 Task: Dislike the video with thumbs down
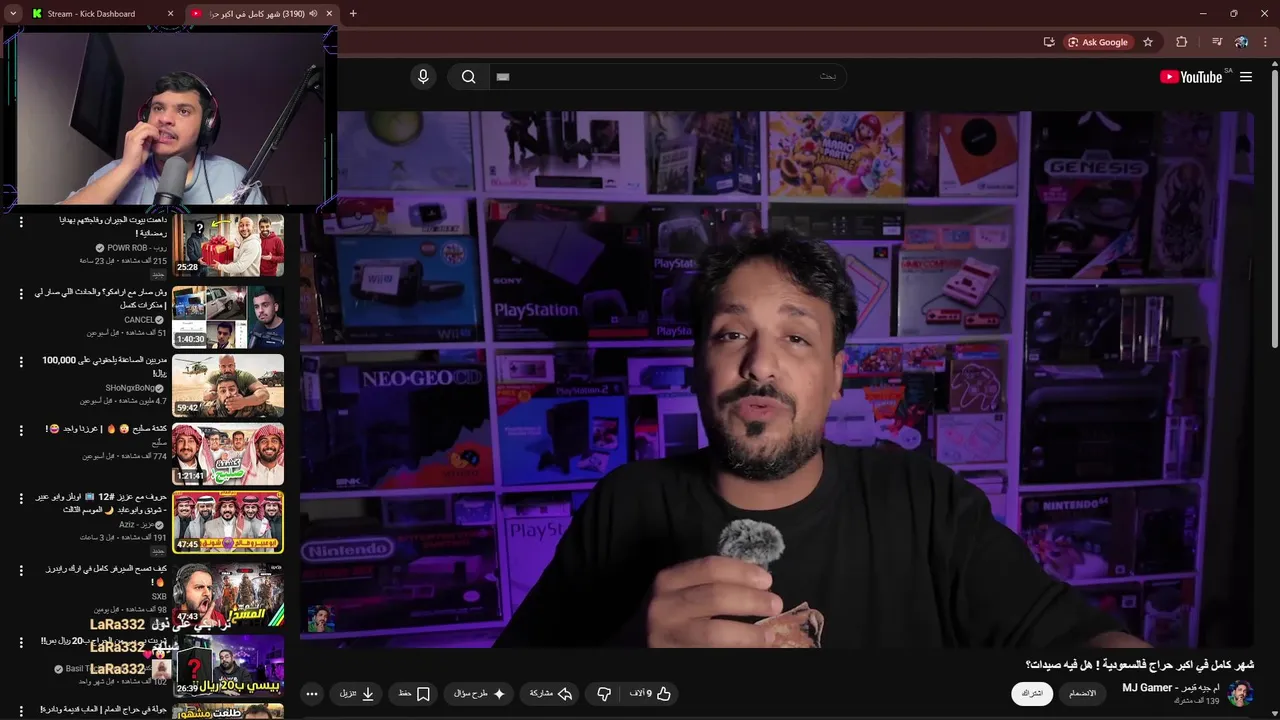click(604, 693)
